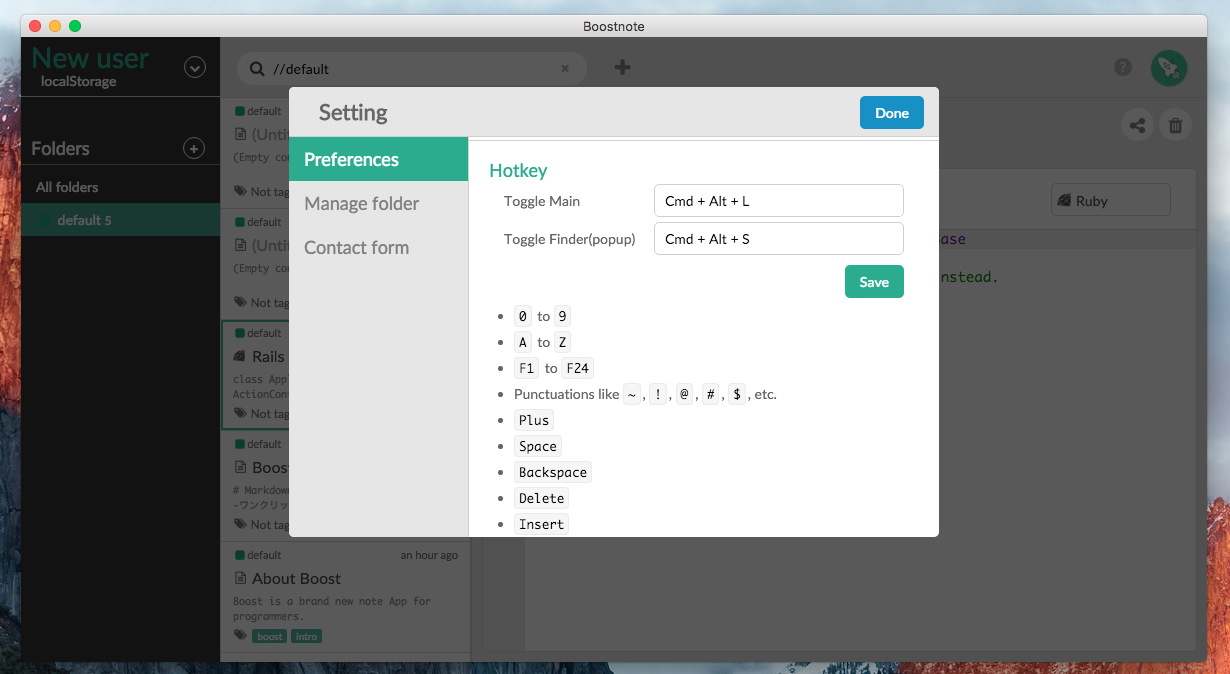Open the help question mark icon
1230x674 pixels.
(x=1123, y=67)
